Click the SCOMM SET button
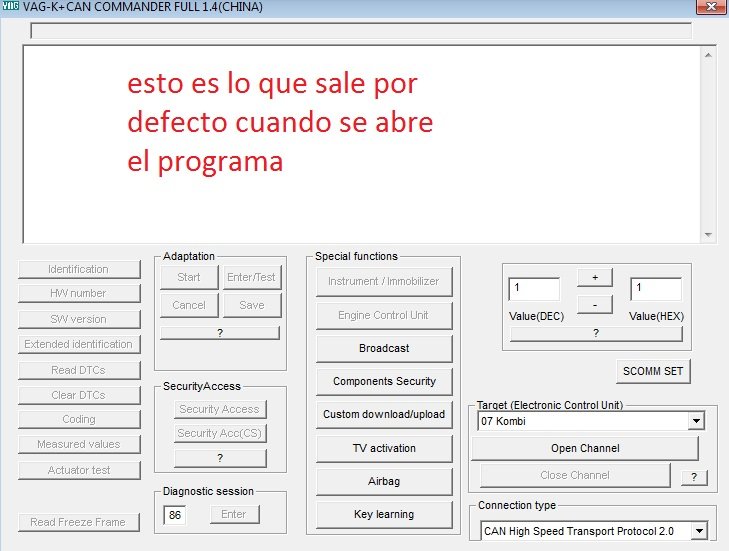This screenshot has width=729, height=551. (x=653, y=372)
